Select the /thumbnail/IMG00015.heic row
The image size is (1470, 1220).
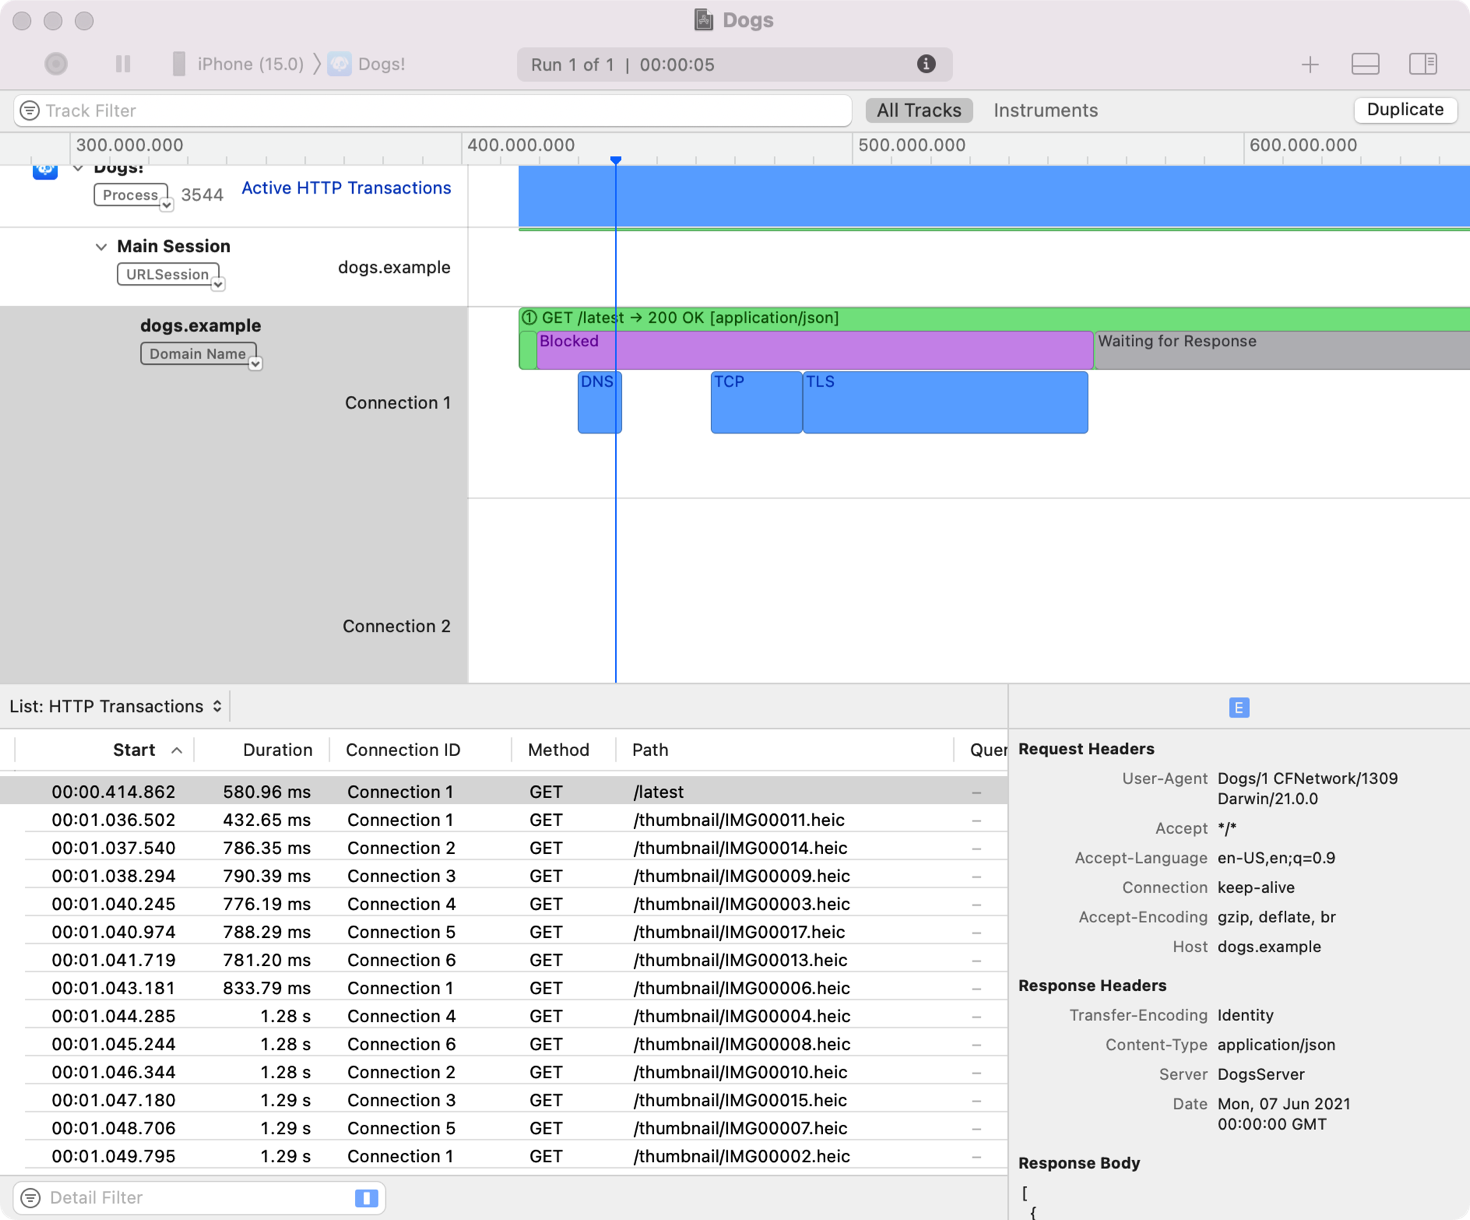click(x=504, y=1099)
